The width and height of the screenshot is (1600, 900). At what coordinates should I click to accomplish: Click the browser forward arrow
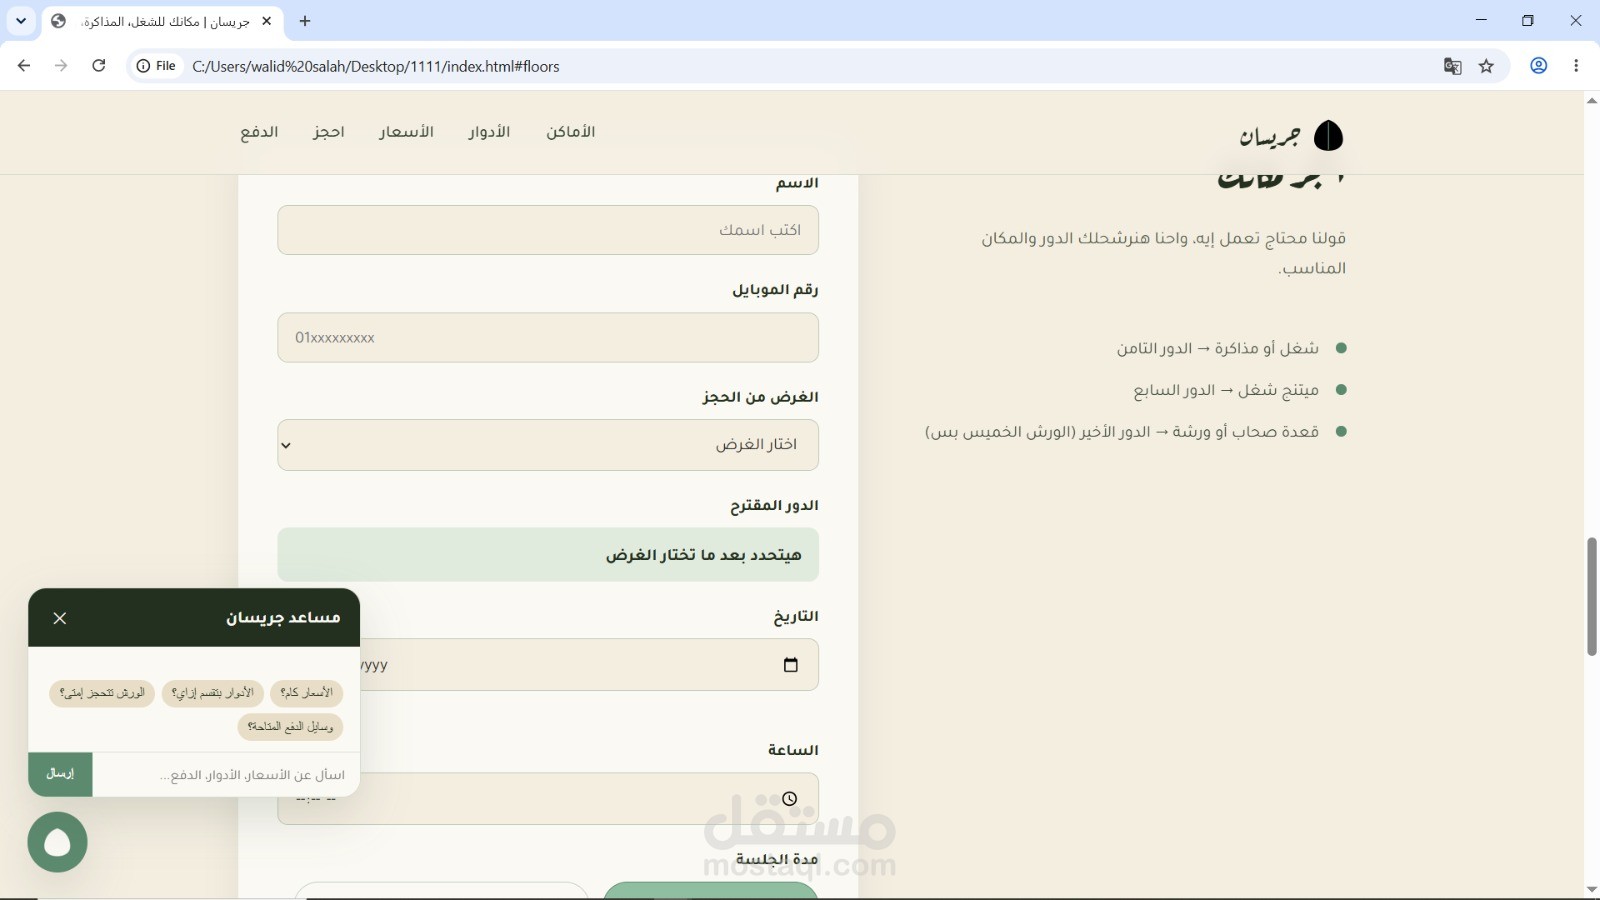(x=61, y=66)
